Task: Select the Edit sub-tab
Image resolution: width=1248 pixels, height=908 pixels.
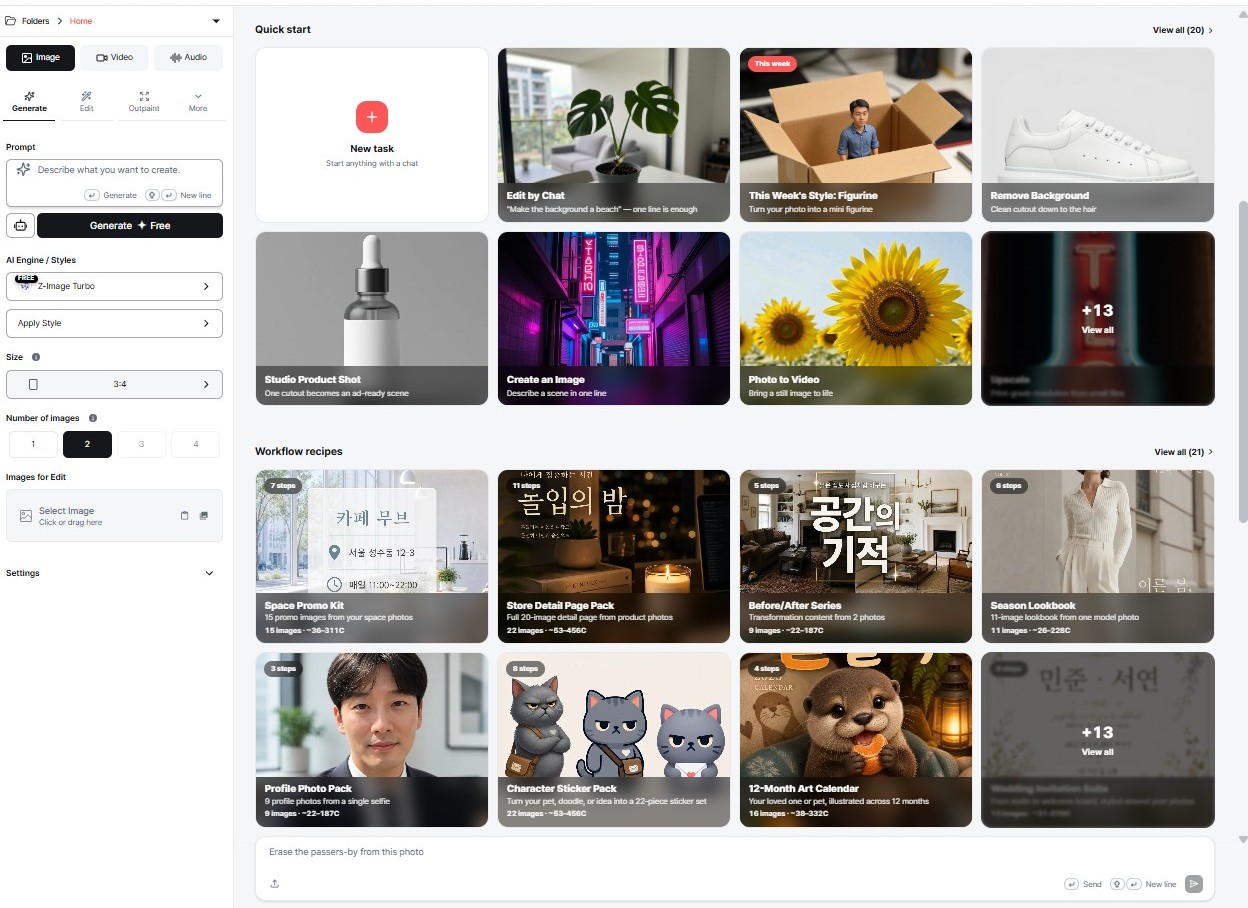Action: click(86, 102)
